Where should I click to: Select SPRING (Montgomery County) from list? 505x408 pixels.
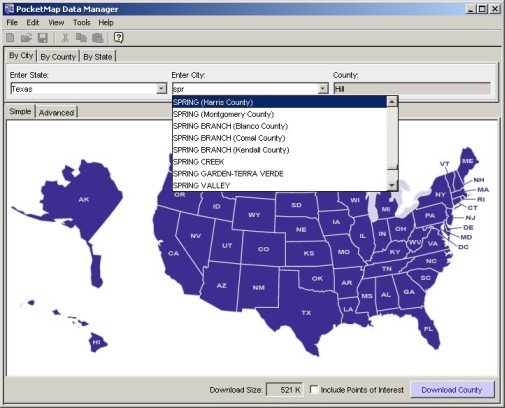pos(279,114)
